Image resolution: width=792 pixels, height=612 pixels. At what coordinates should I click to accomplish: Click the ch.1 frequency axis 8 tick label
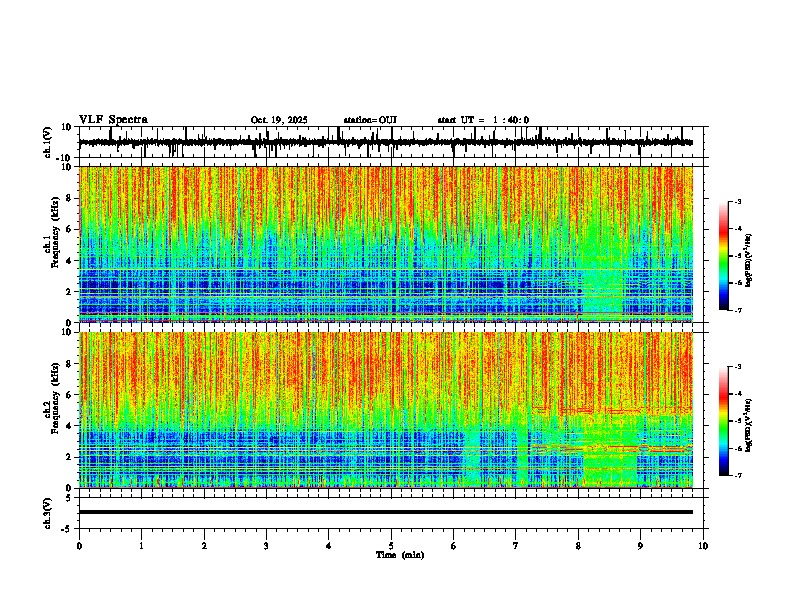[x=70, y=198]
